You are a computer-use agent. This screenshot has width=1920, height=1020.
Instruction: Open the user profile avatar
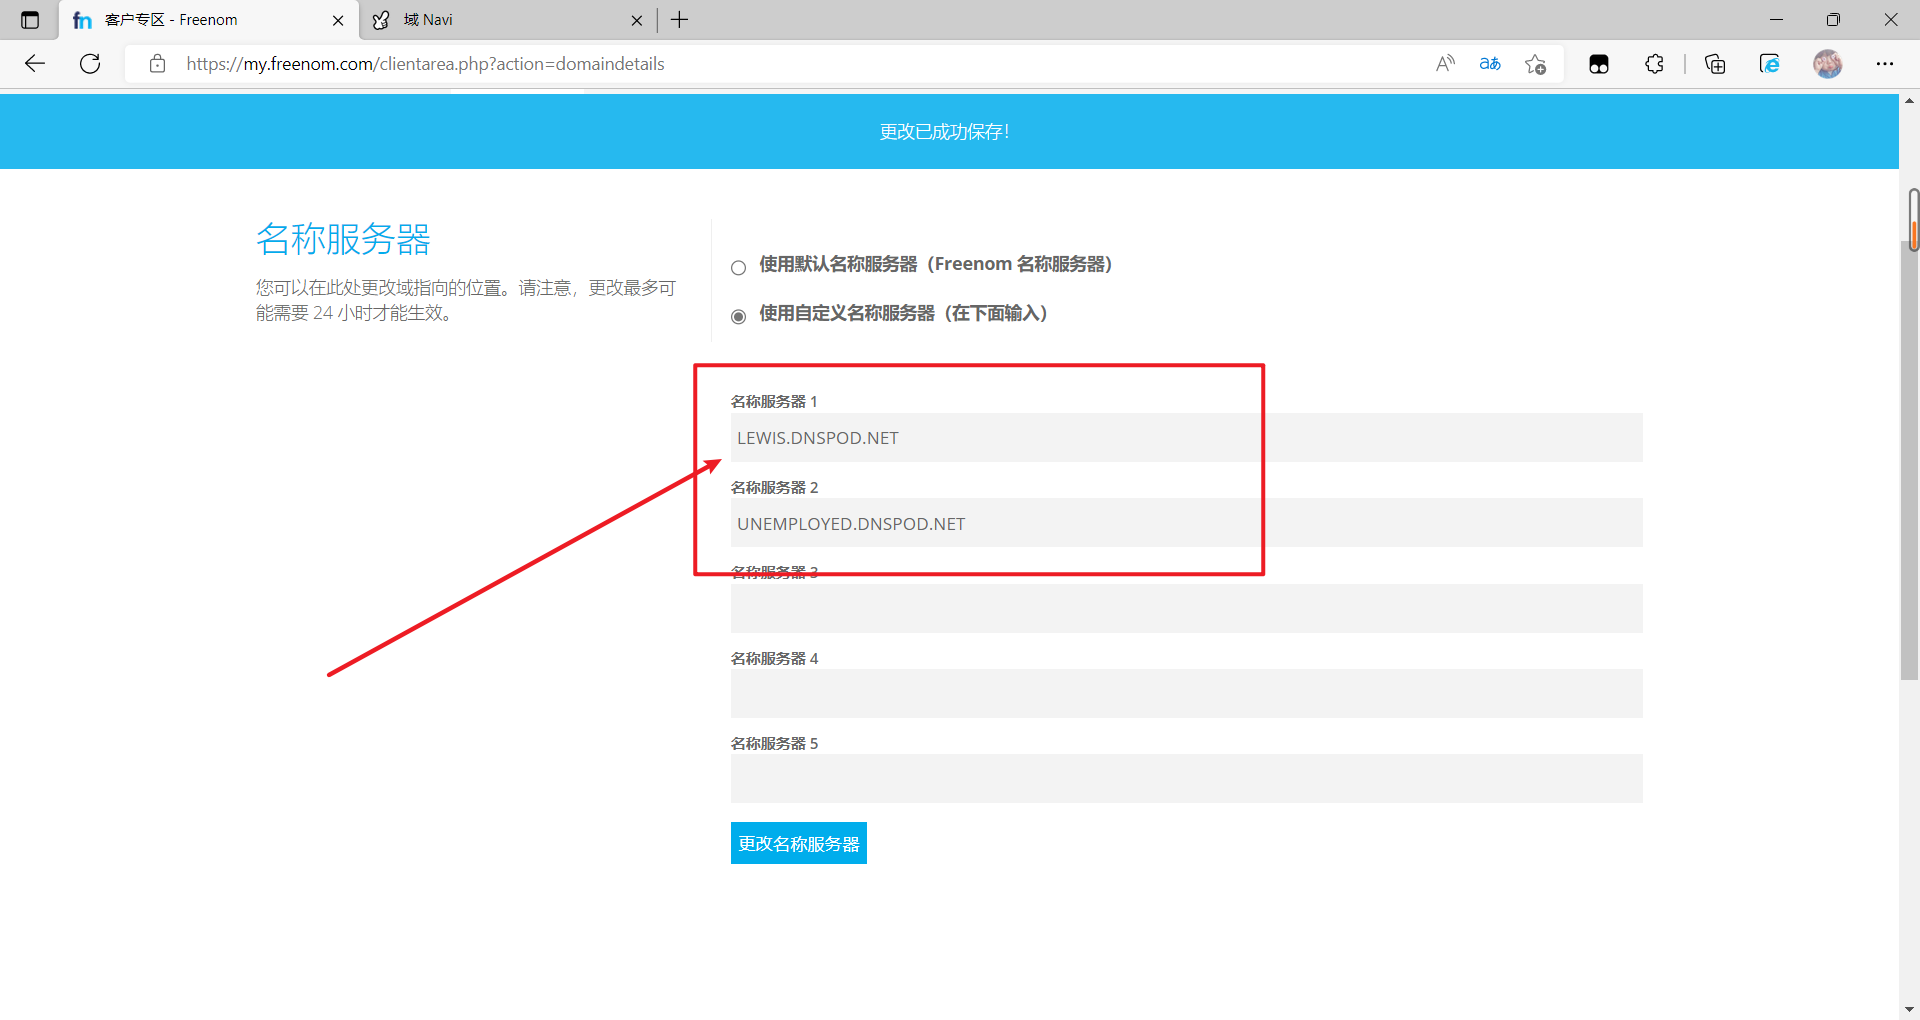(x=1828, y=64)
